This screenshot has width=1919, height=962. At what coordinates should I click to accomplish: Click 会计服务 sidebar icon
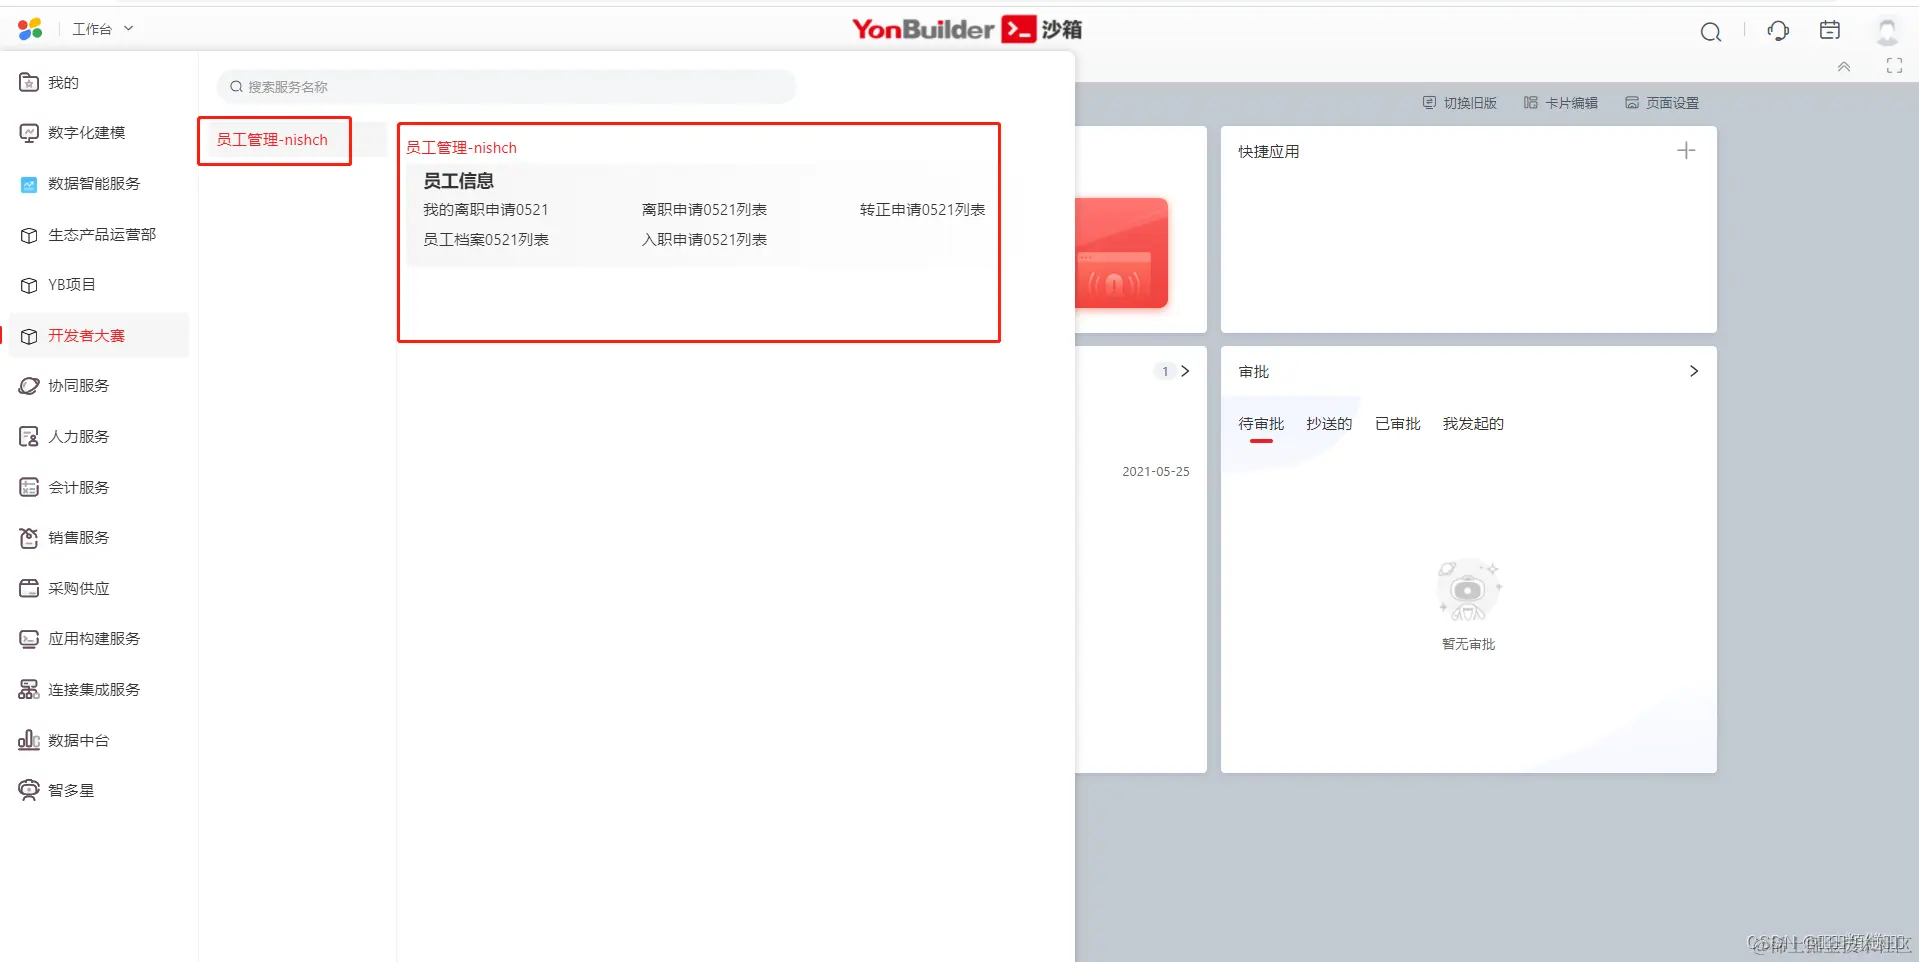(x=29, y=488)
